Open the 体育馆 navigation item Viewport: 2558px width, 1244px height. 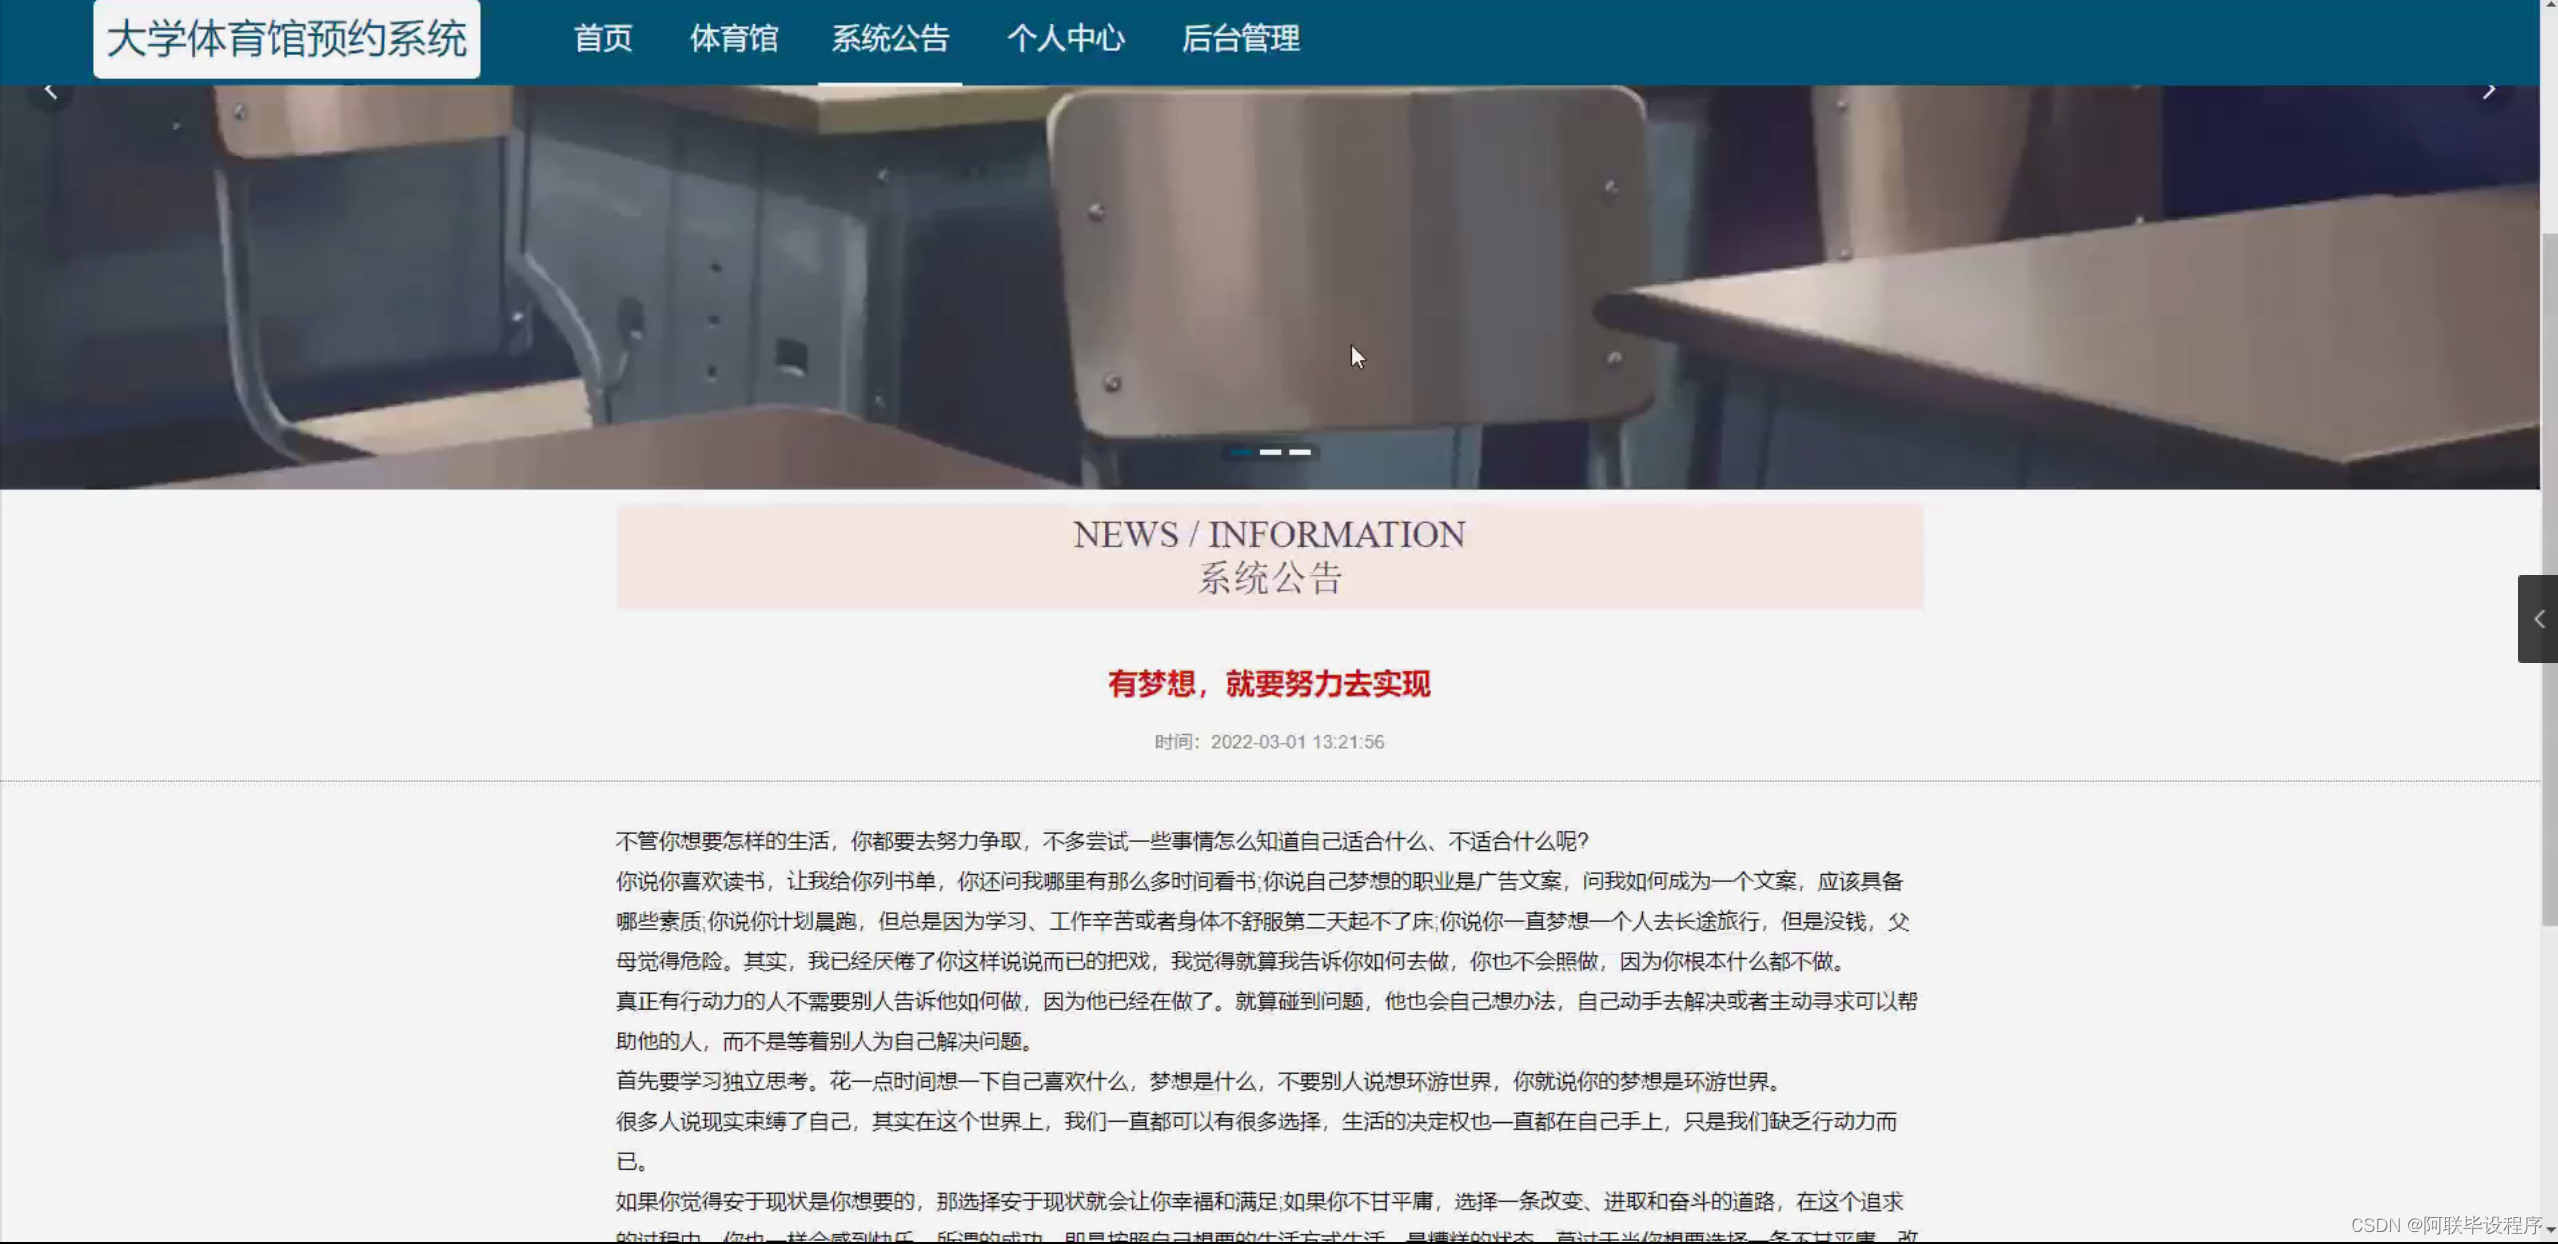tap(734, 39)
